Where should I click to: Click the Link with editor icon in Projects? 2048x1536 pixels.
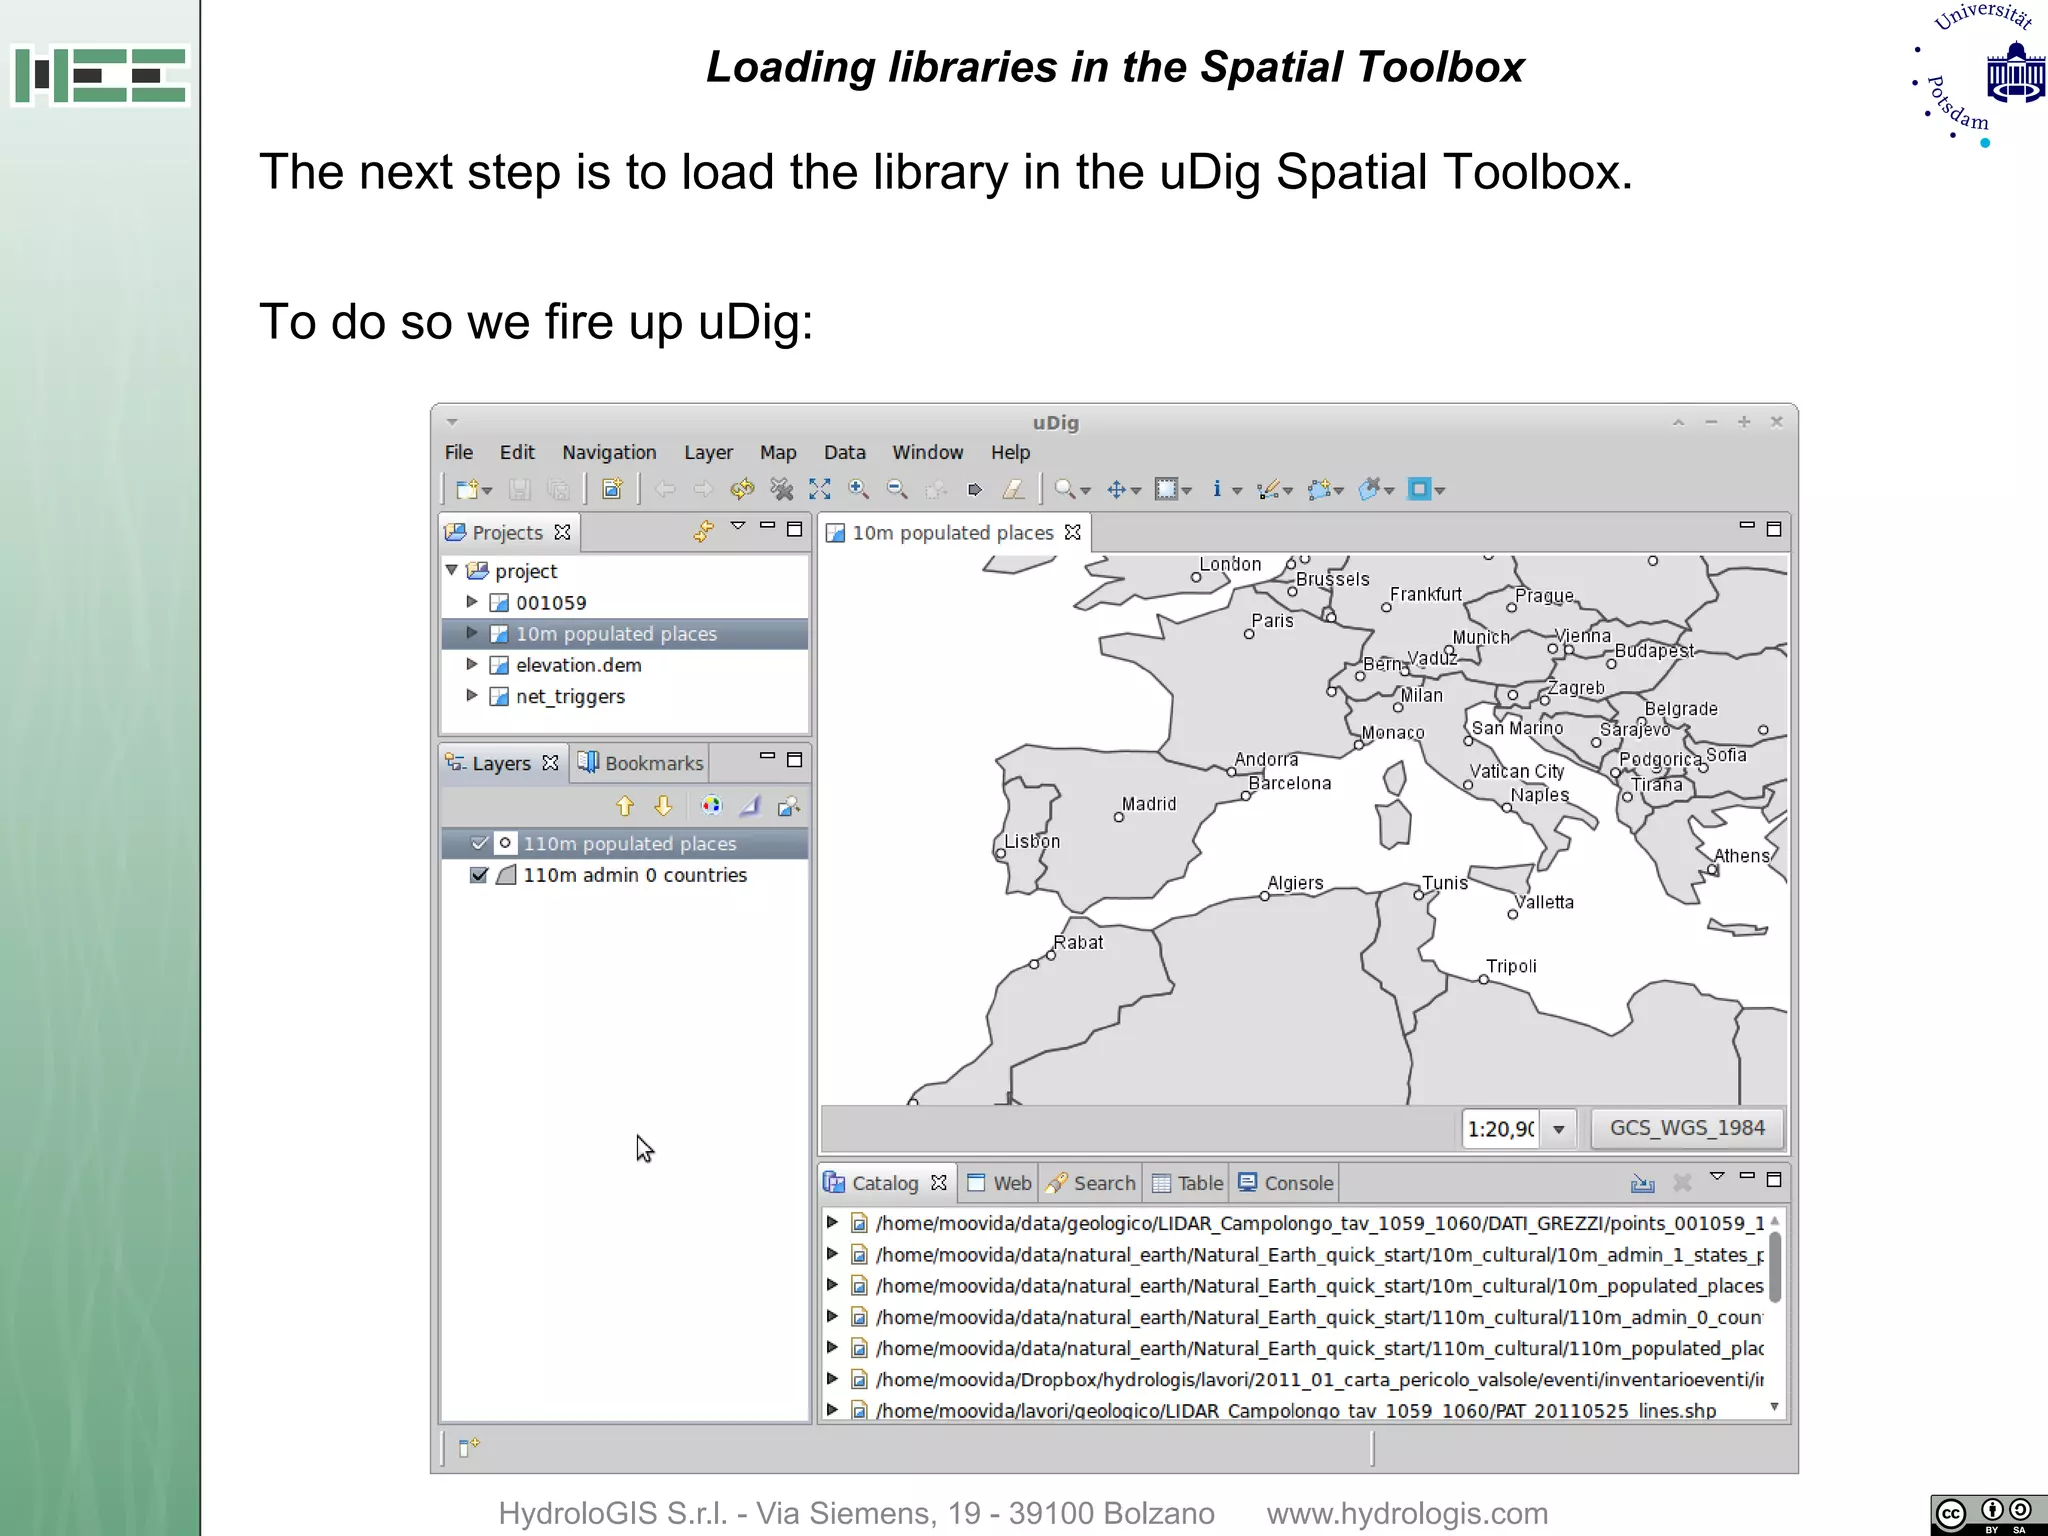pos(703,531)
